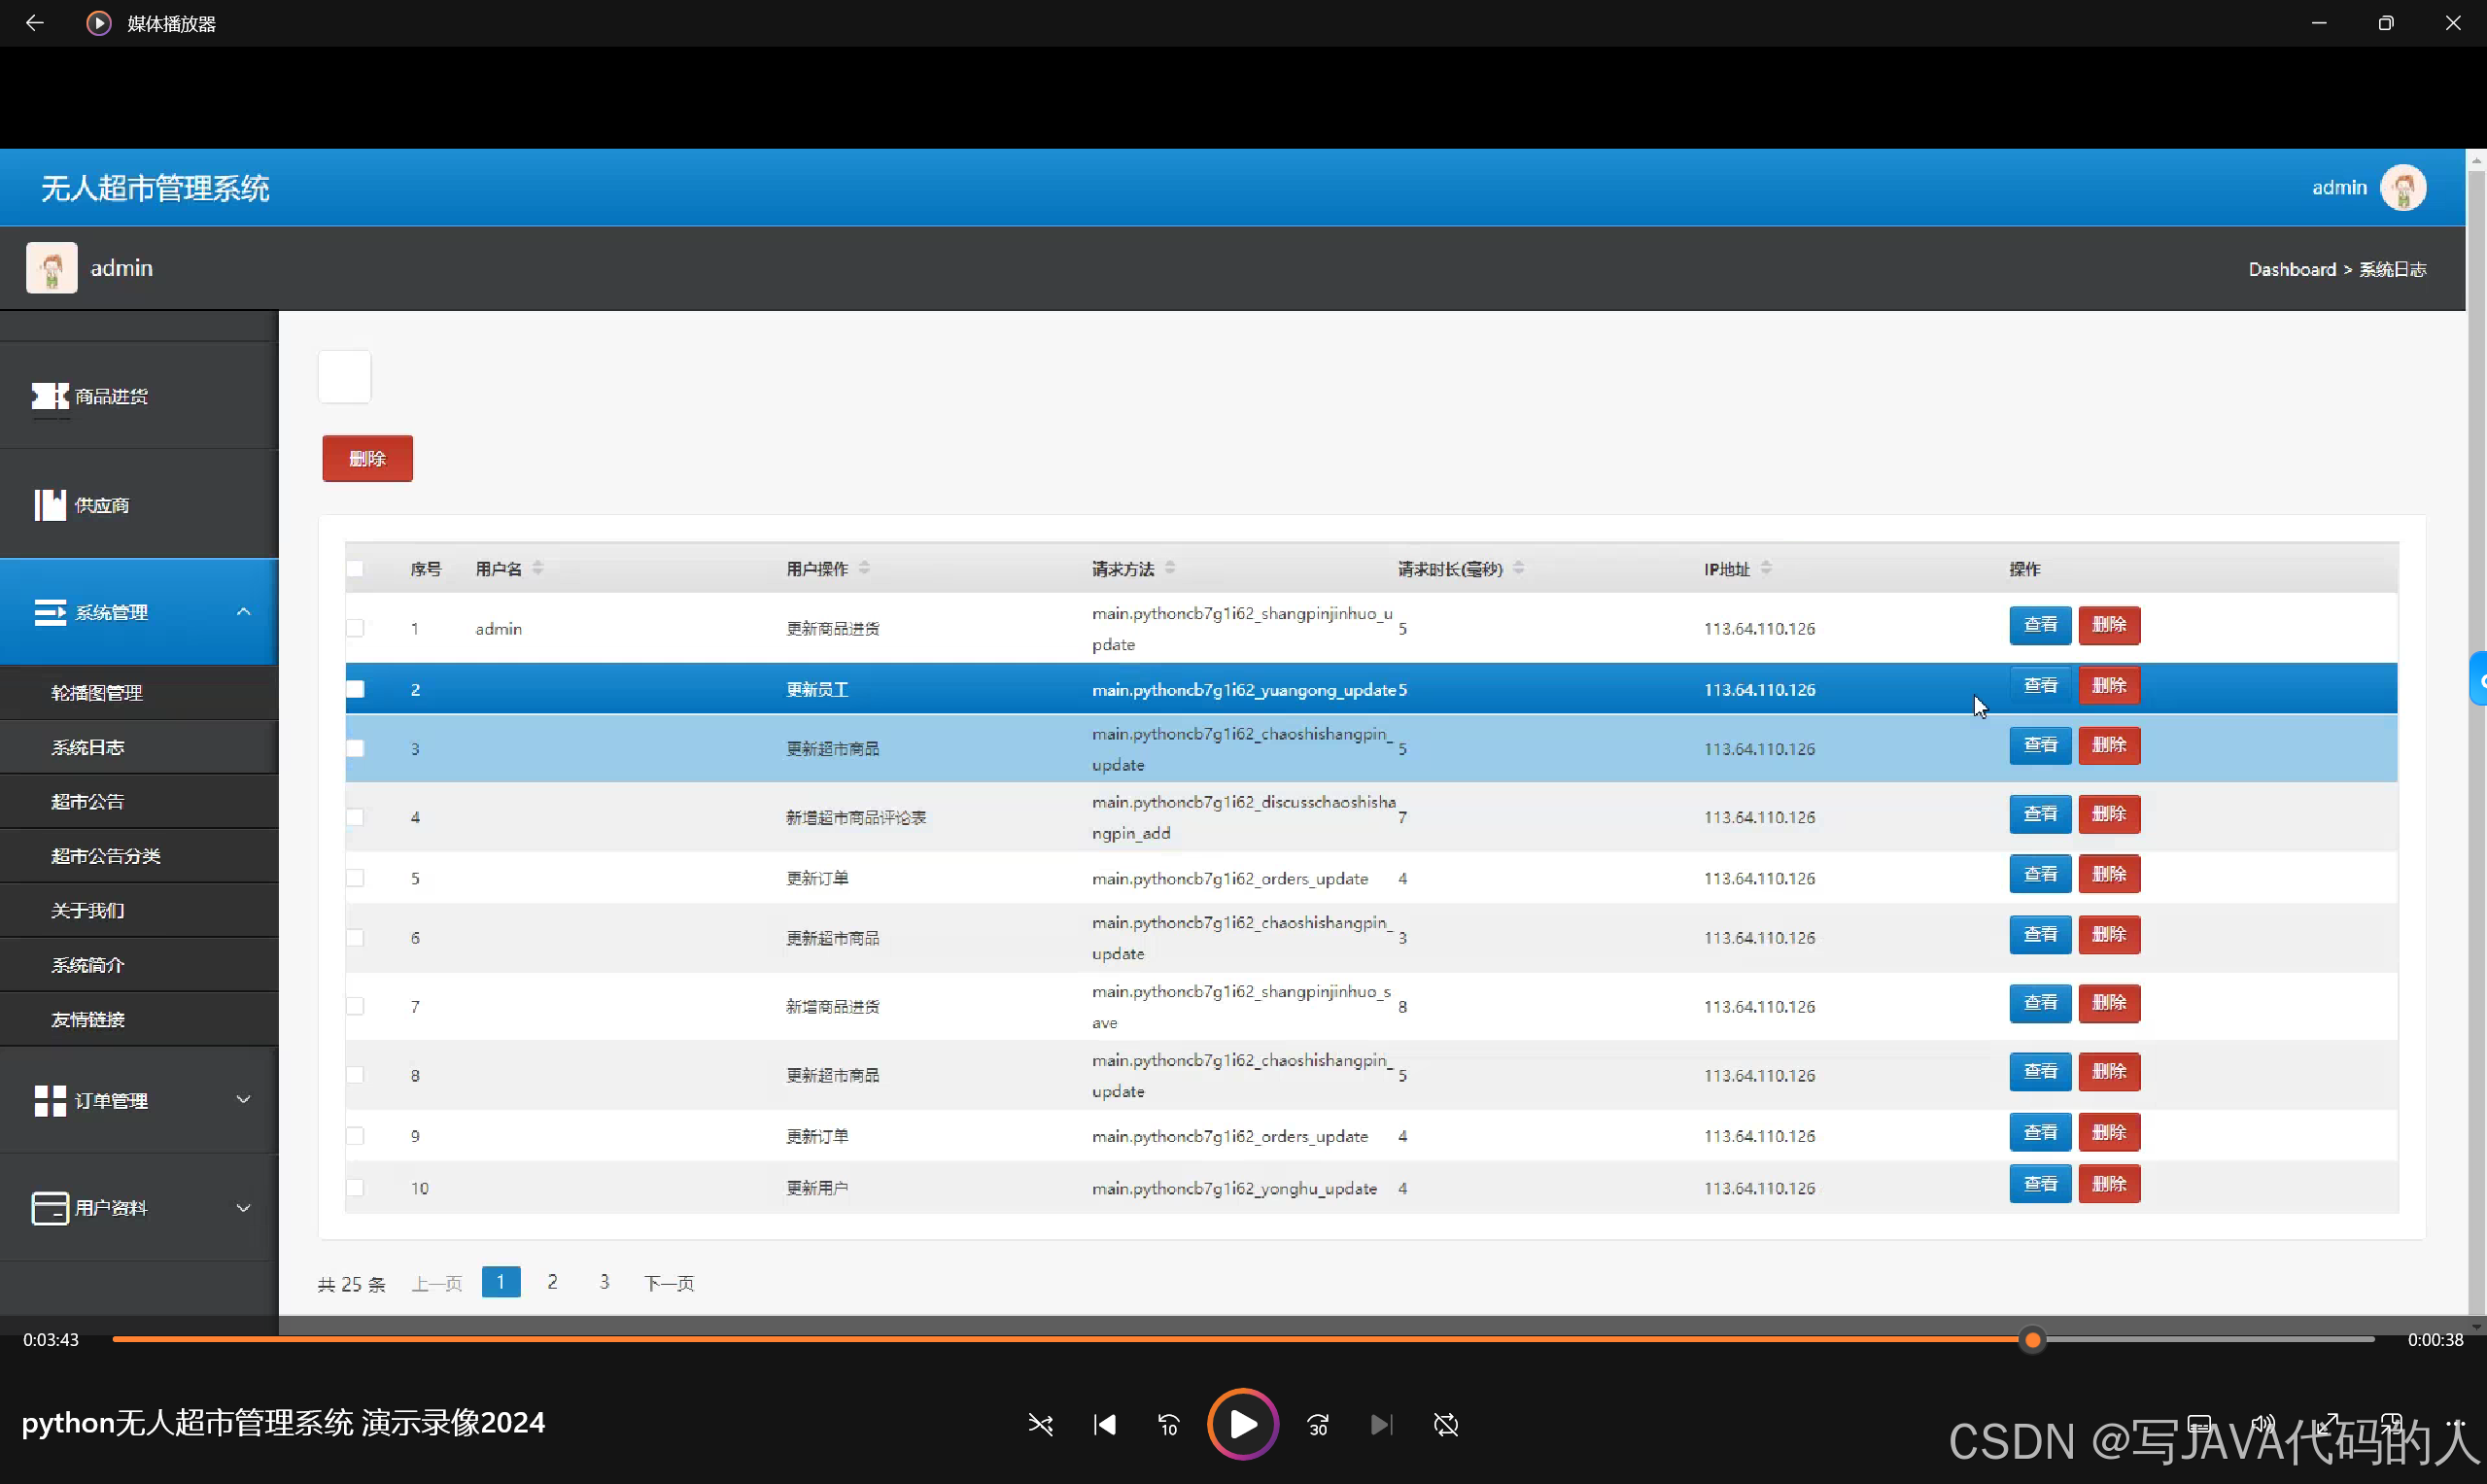Open 供应商 sidebar section
The height and width of the screenshot is (1484, 2487).
pos(101,505)
